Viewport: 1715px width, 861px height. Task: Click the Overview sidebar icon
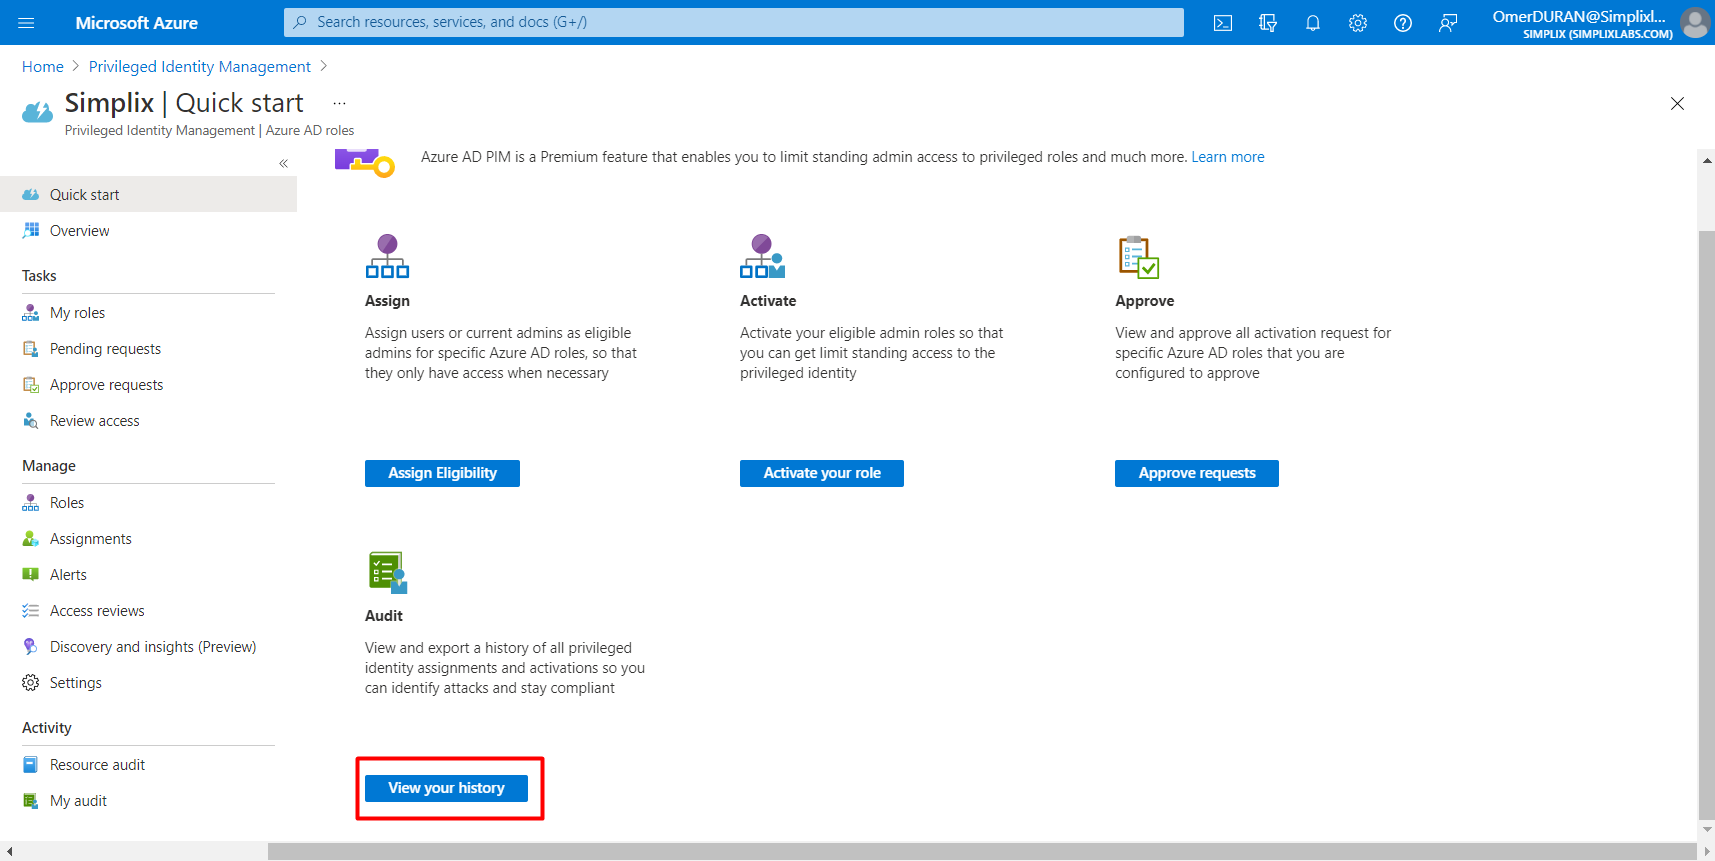31,231
